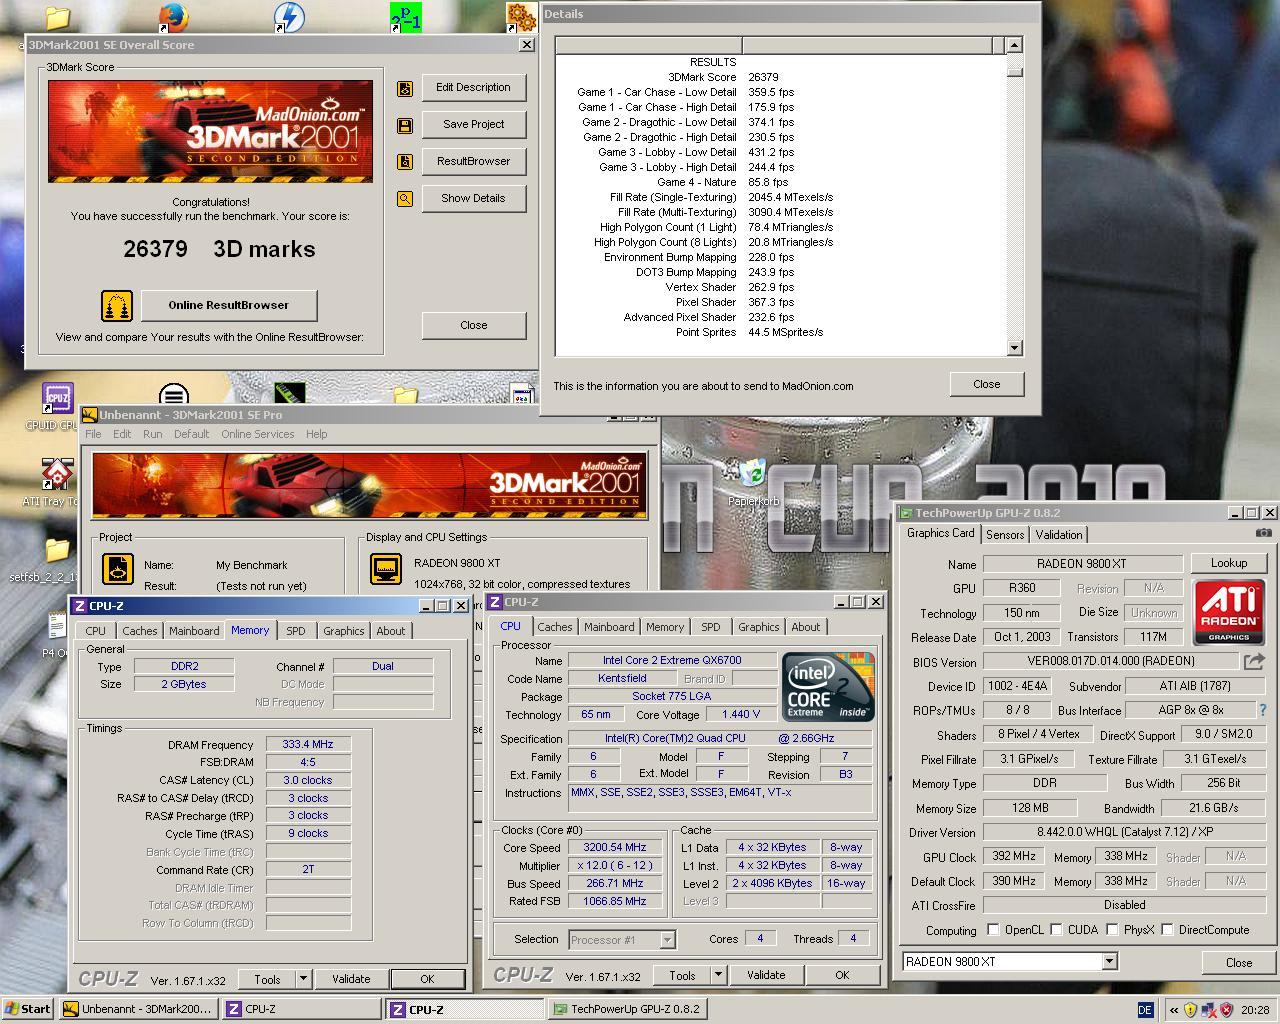Click the folder icon at top-left desktop
1280x1024 pixels.
pyautogui.click(x=58, y=18)
